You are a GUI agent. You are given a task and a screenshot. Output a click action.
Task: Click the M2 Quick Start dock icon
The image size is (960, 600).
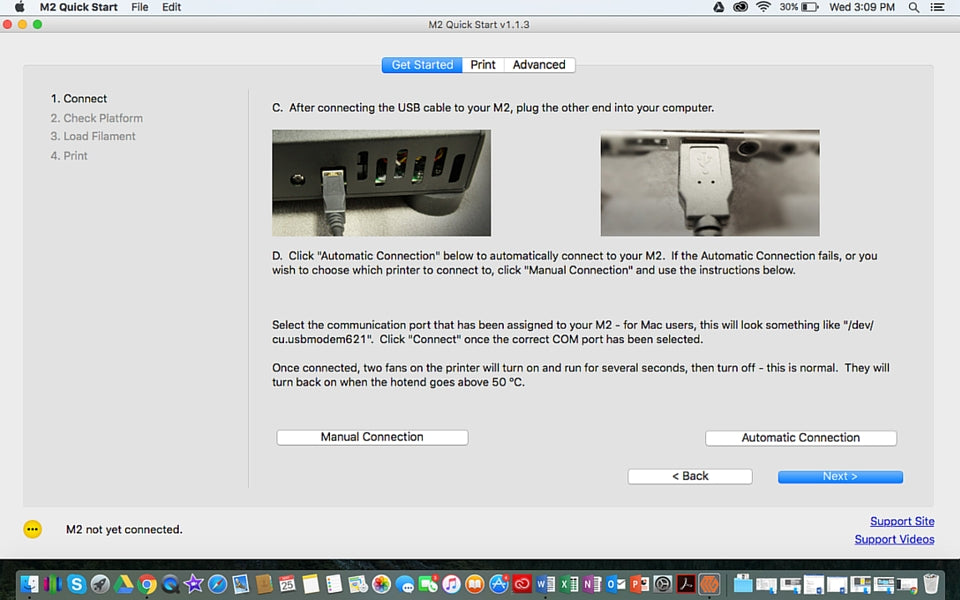709,583
